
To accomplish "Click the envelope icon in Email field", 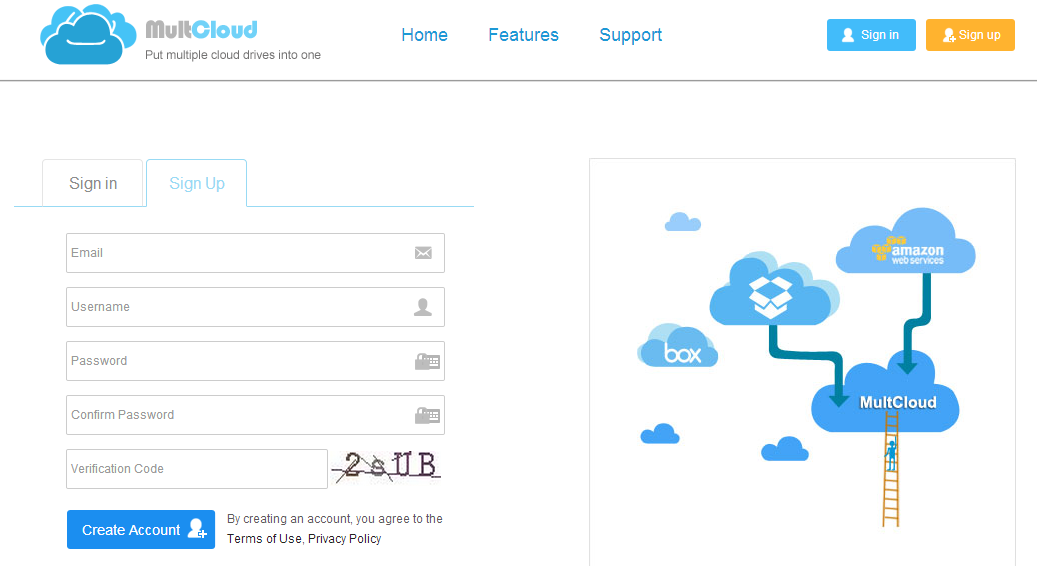I will (x=423, y=253).
